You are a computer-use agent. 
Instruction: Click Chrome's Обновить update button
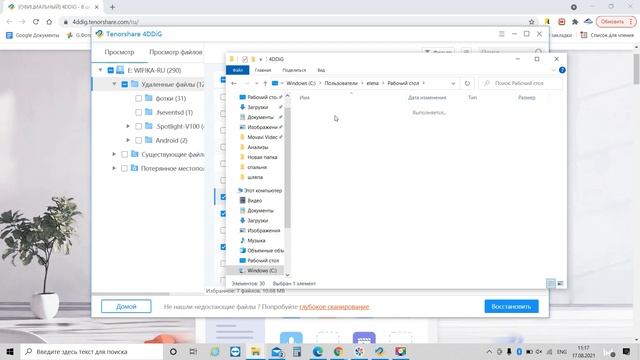click(x=616, y=22)
